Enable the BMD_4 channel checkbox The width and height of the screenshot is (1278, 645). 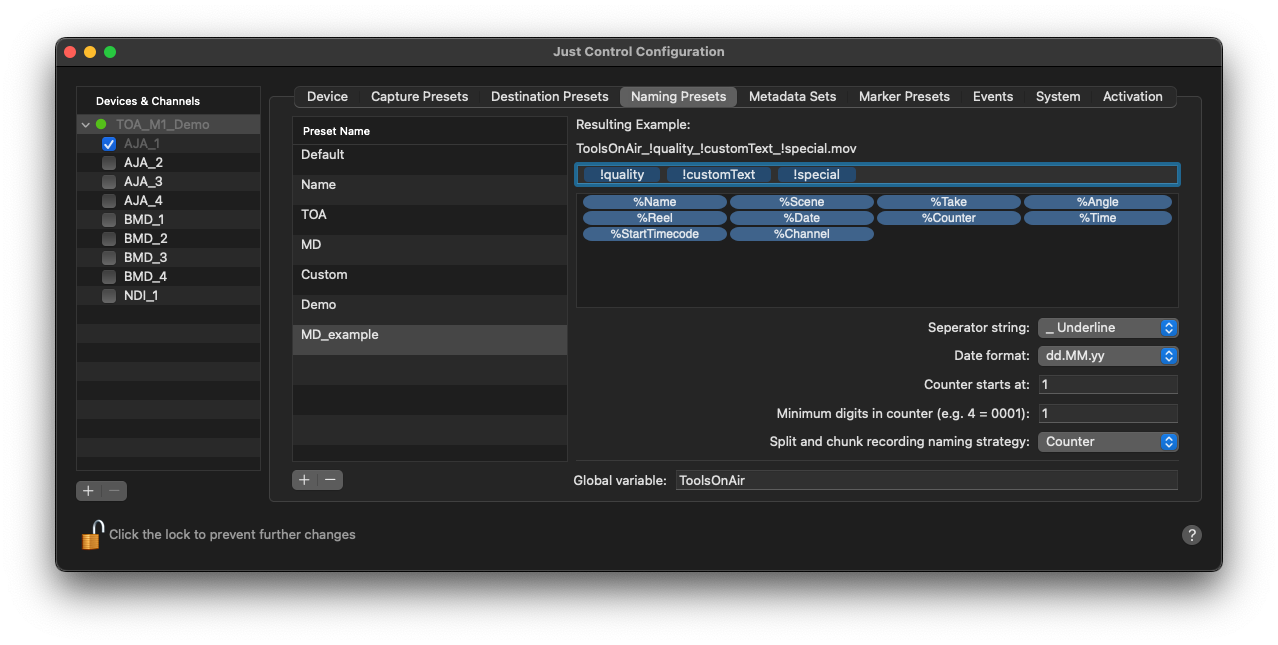pos(109,277)
